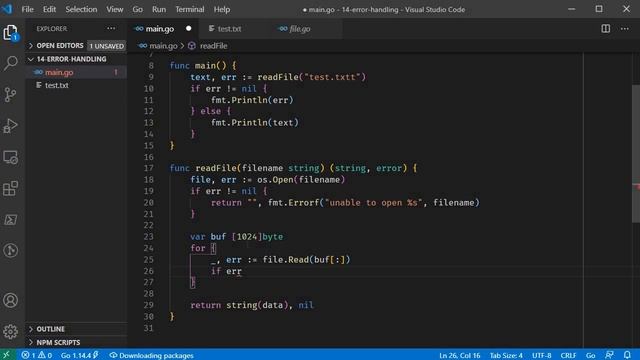Click the editor vertical scrollbar

[x=636, y=153]
